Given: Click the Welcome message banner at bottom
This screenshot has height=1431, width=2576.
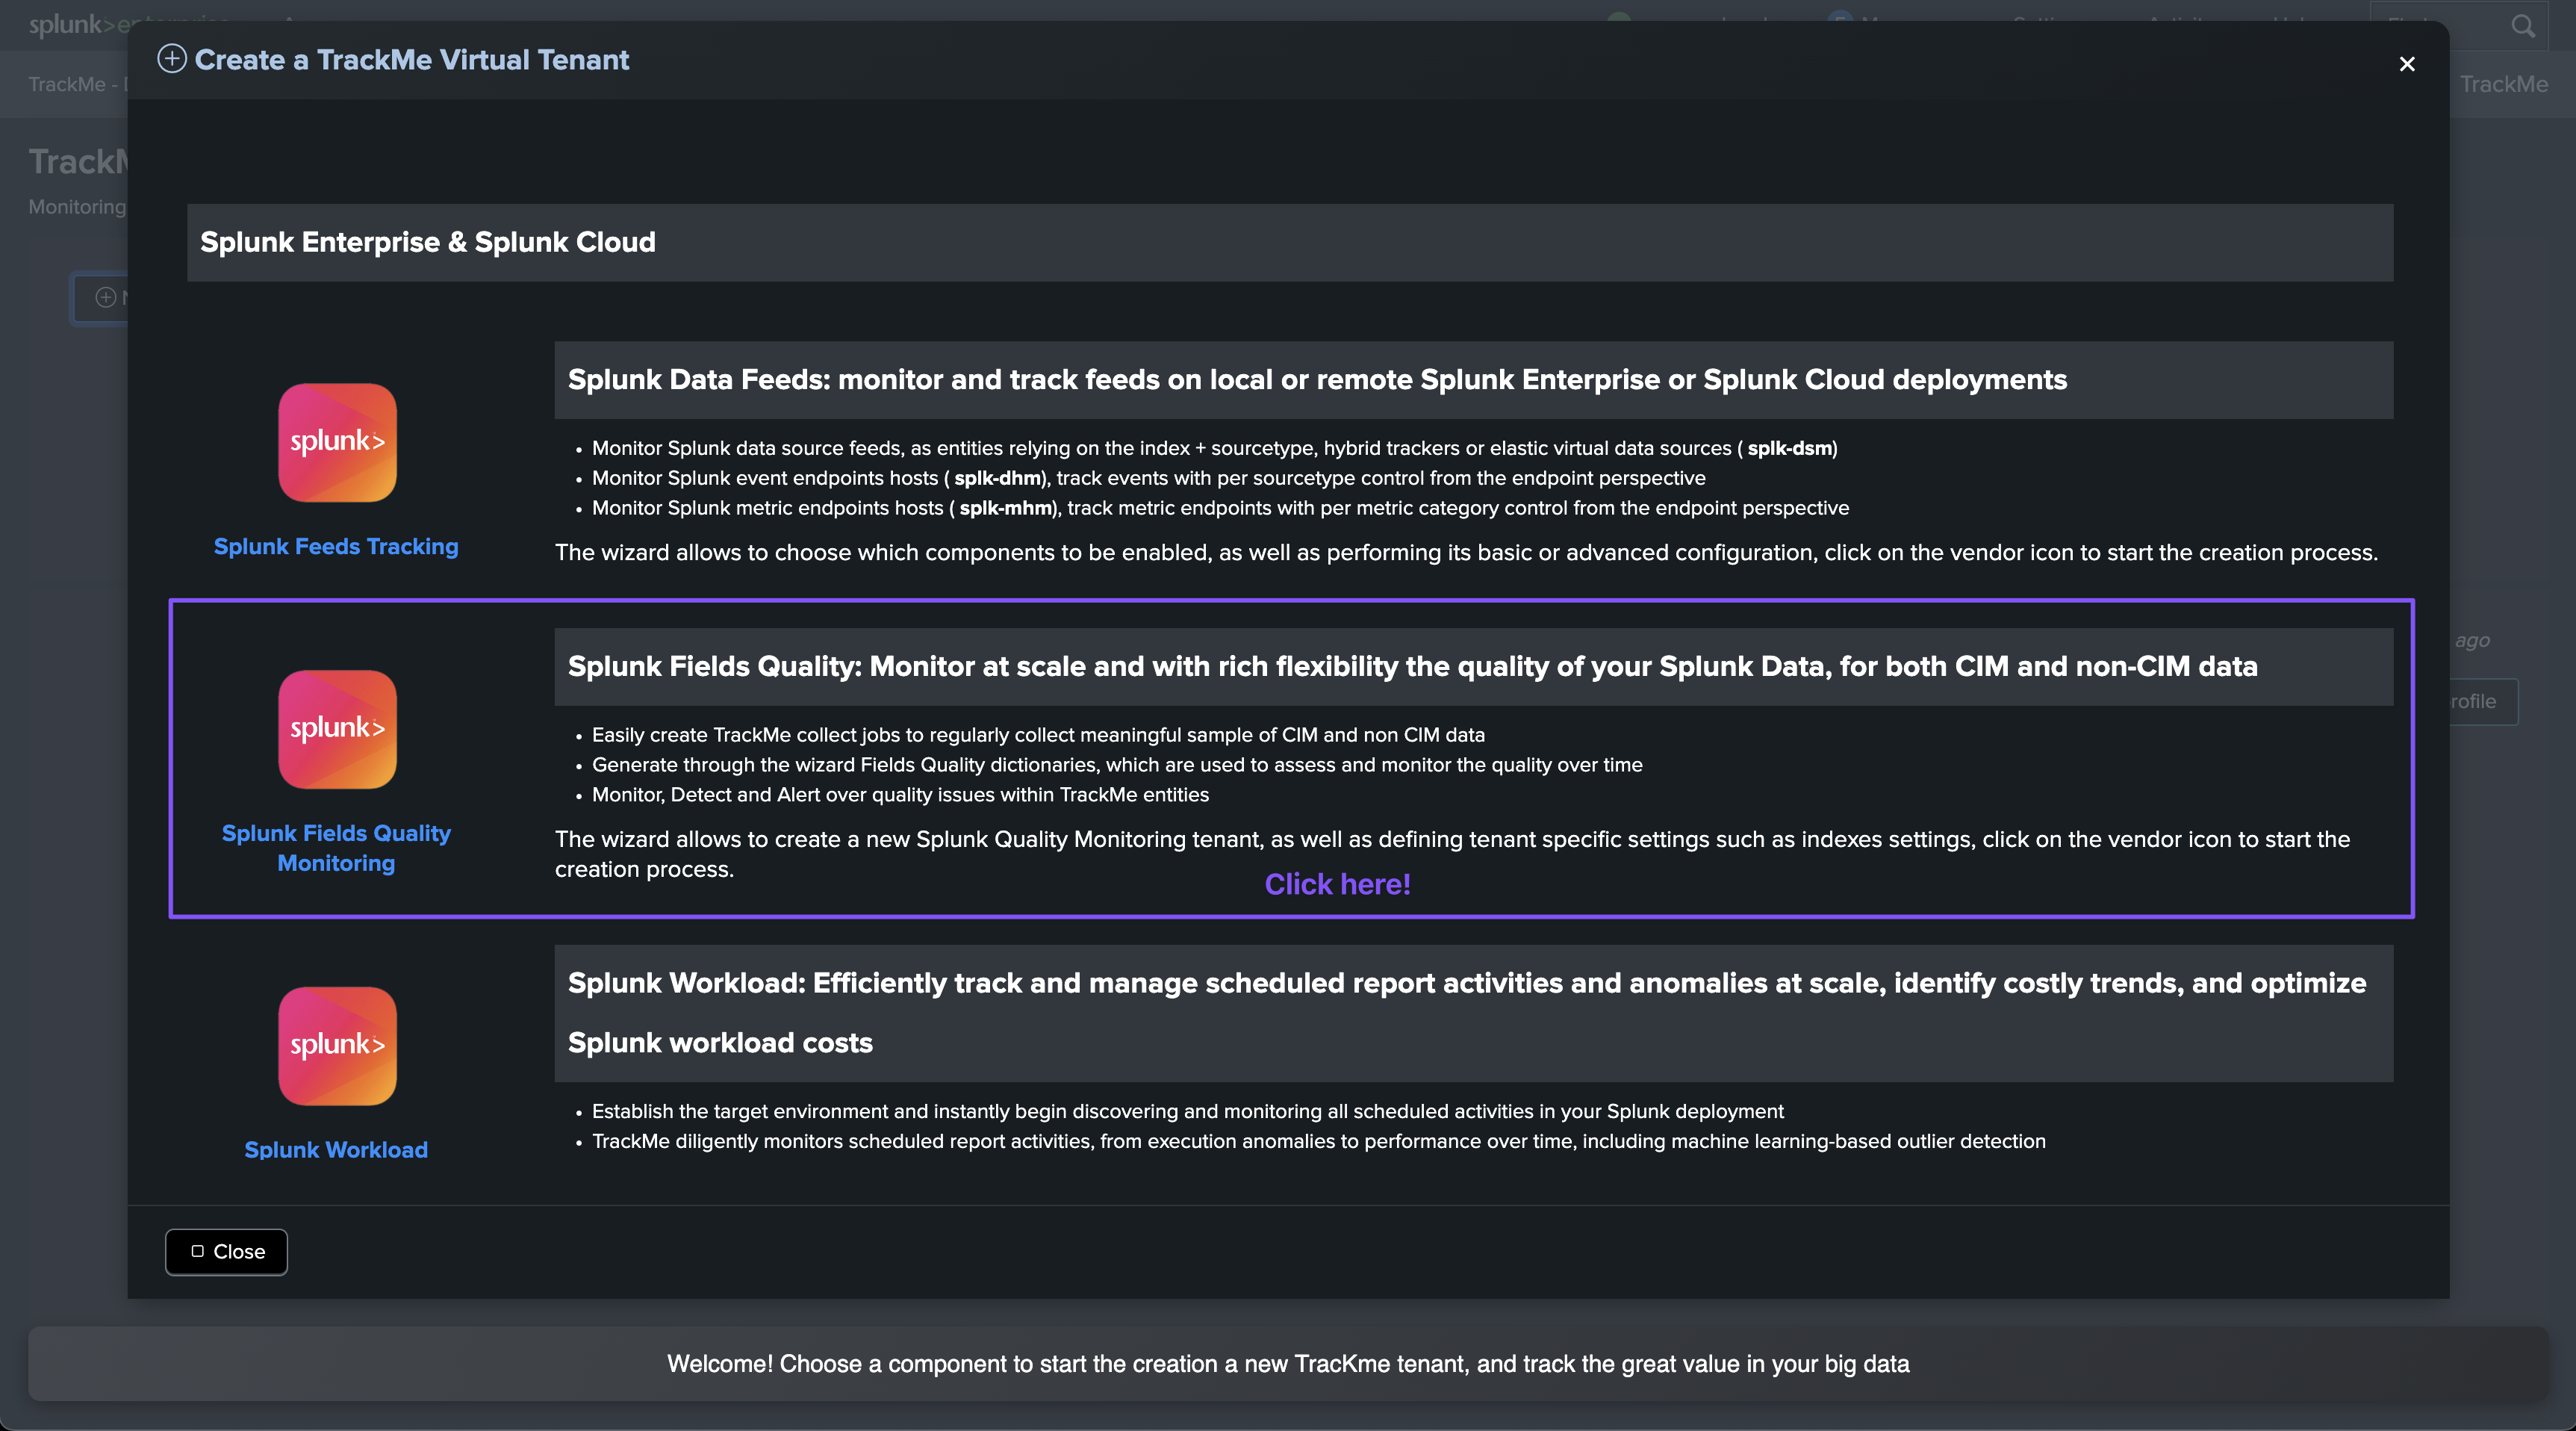Looking at the screenshot, I should click(x=1288, y=1364).
